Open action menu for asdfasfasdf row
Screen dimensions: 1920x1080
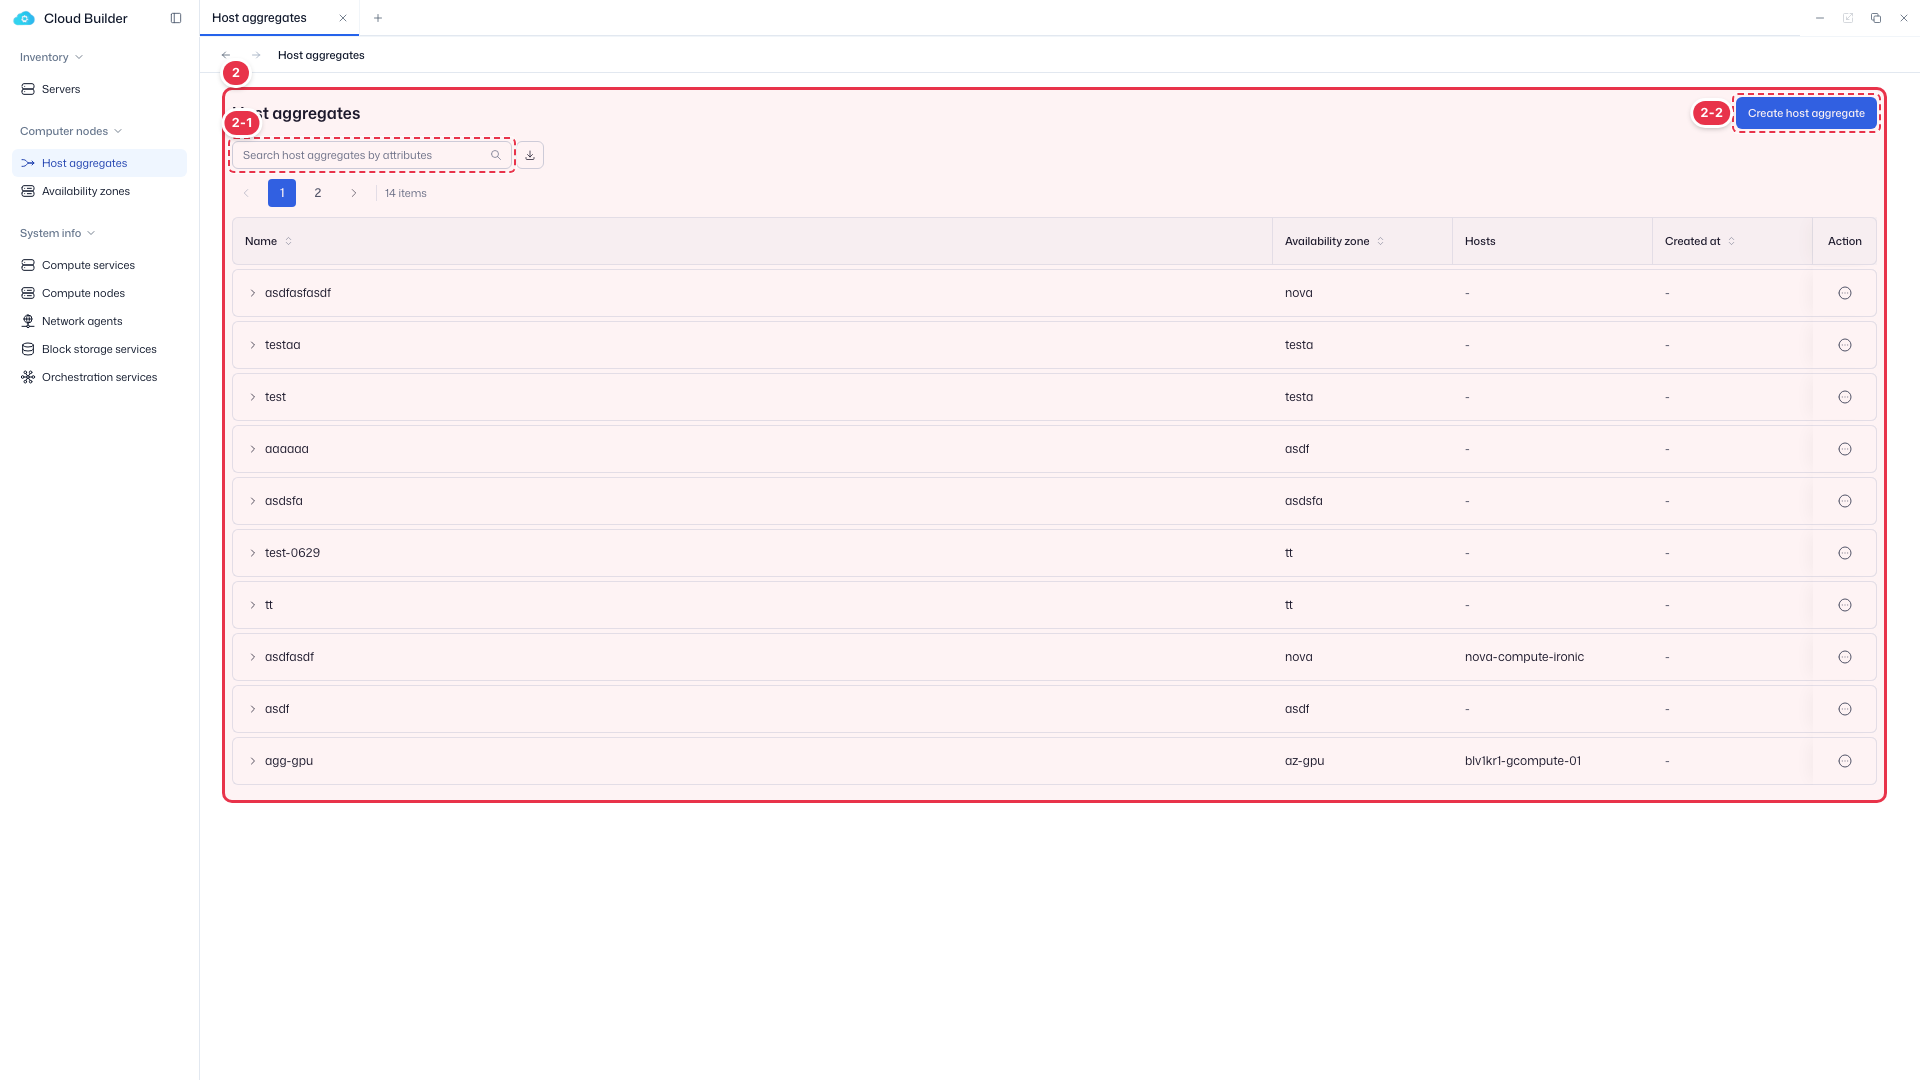(x=1845, y=293)
